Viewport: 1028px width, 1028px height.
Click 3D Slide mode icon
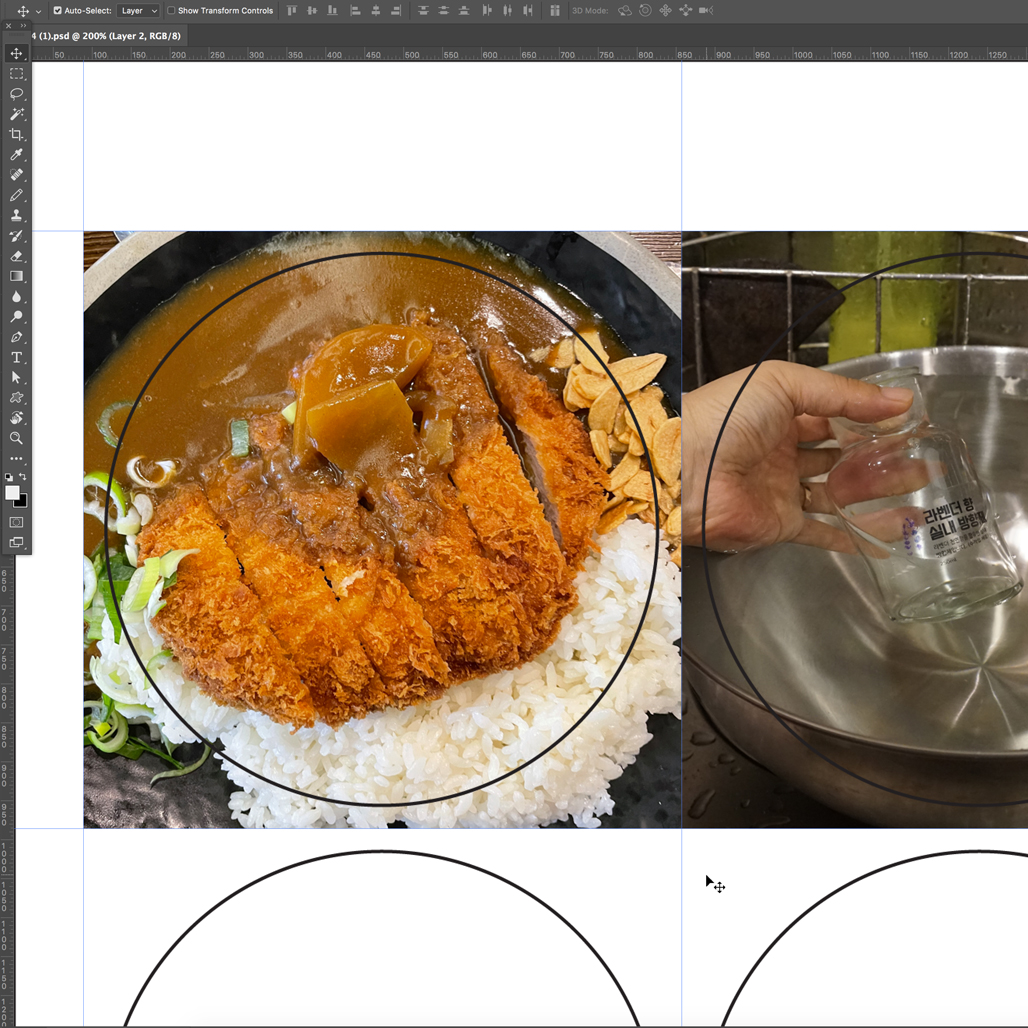pyautogui.click(x=686, y=10)
